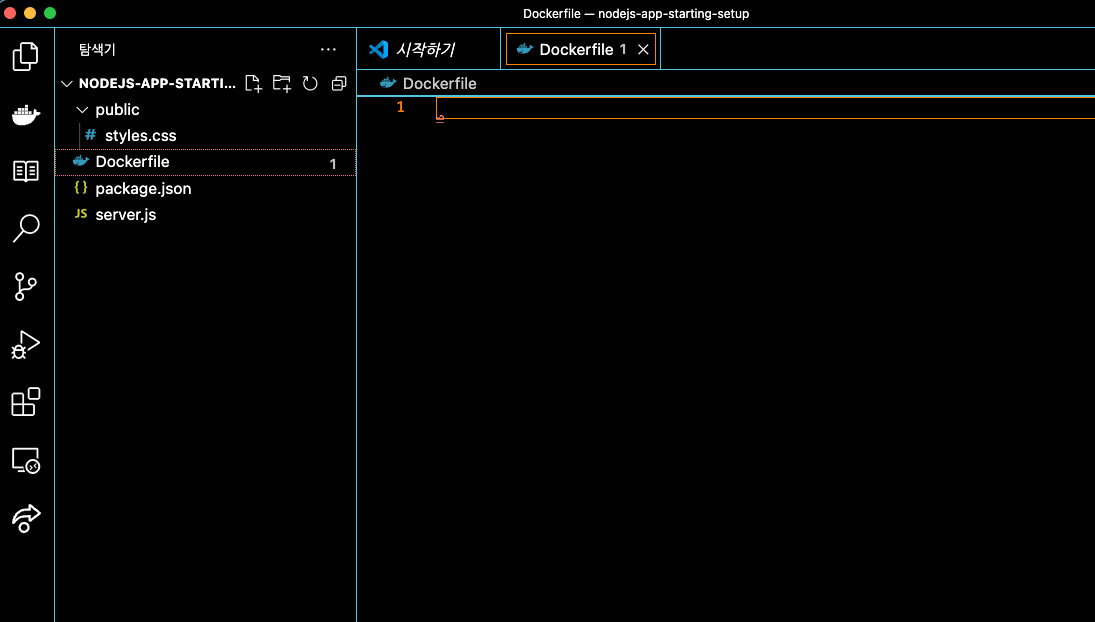Switch to the 시작하기 tab
Screen dimensions: 1095x622
[x=428, y=50]
